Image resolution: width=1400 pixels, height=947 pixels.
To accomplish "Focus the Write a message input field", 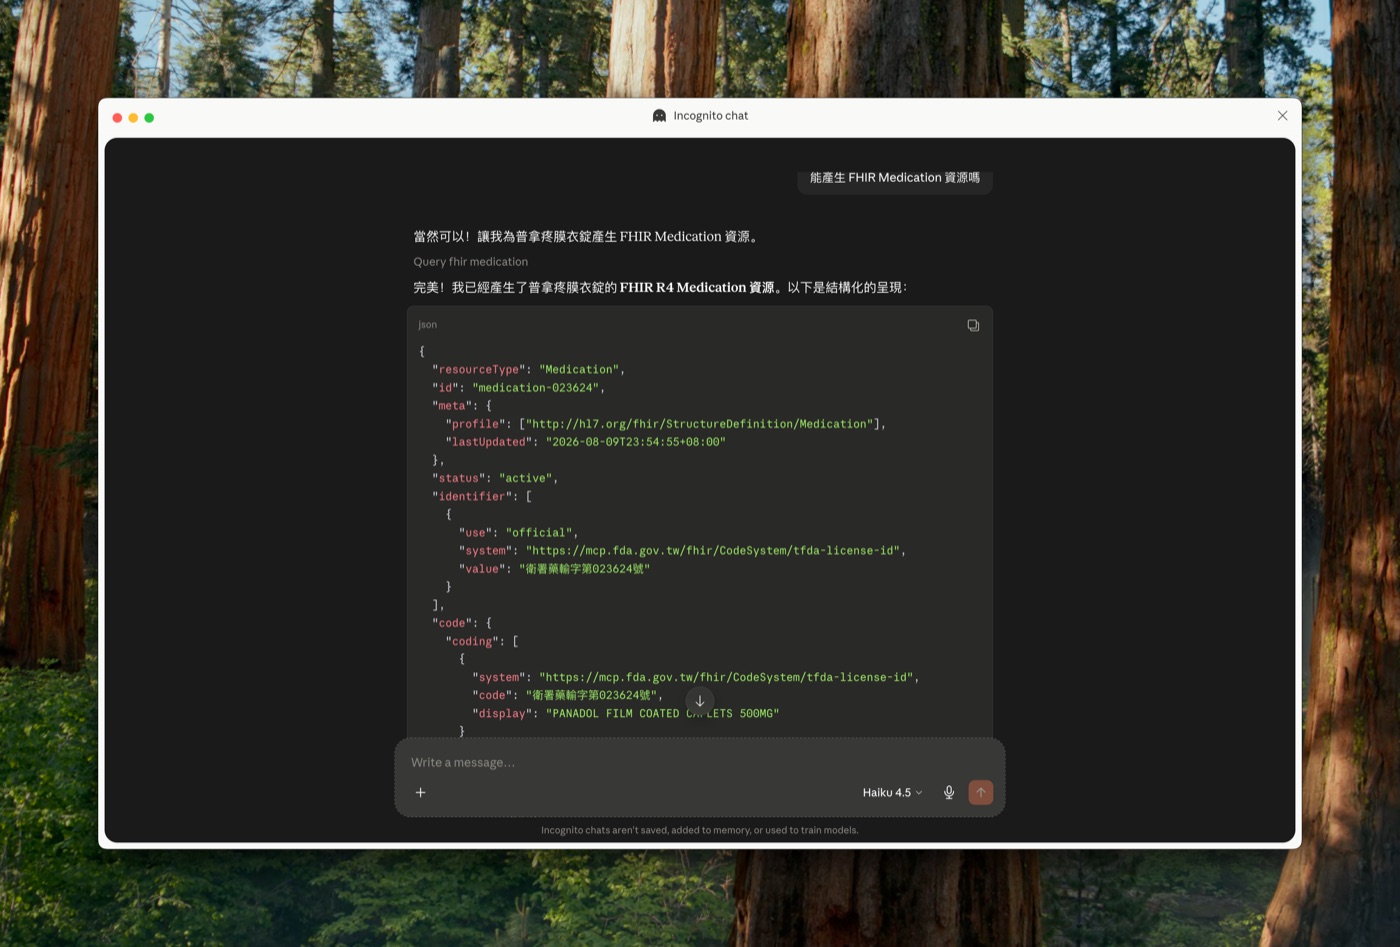I will [700, 762].
